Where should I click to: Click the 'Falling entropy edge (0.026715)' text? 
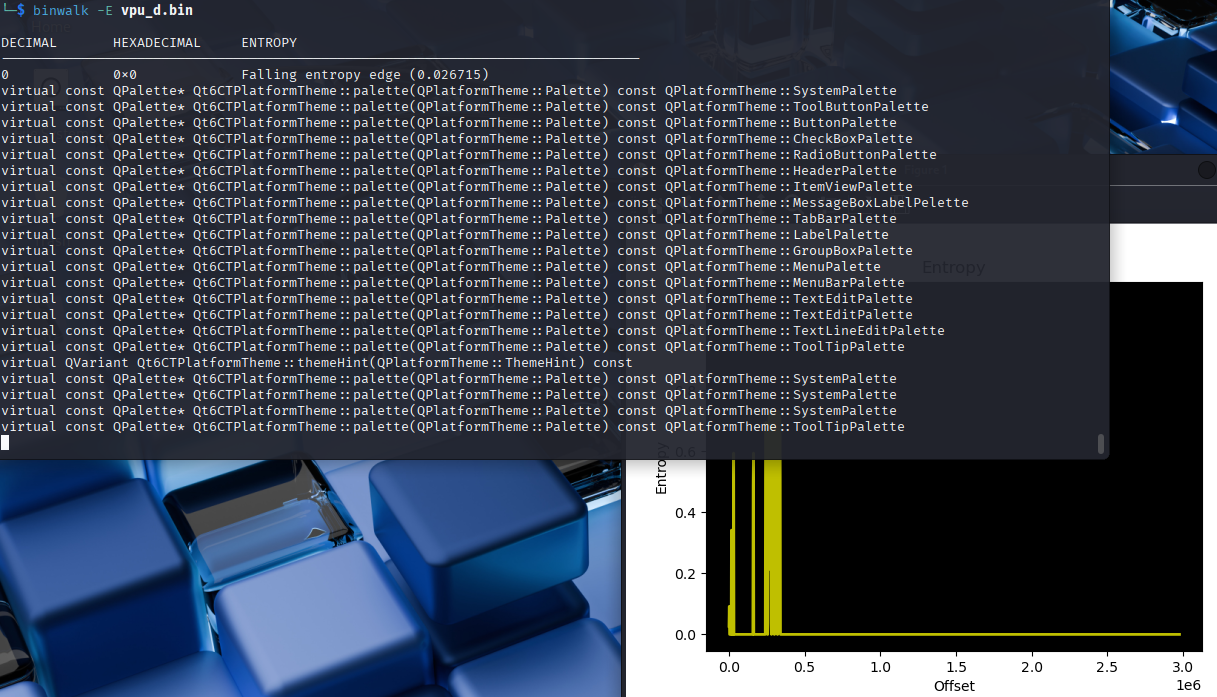pyautogui.click(x=365, y=75)
